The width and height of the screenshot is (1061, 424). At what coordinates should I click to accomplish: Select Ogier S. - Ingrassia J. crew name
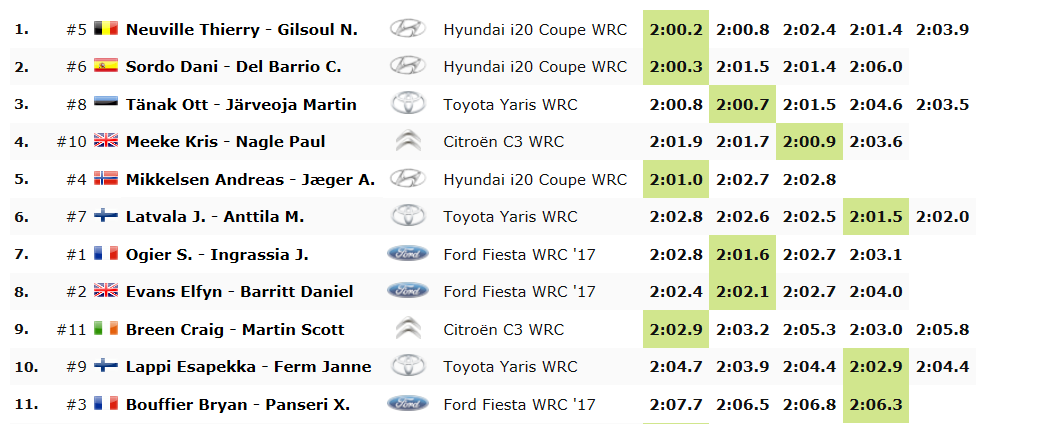coord(217,254)
